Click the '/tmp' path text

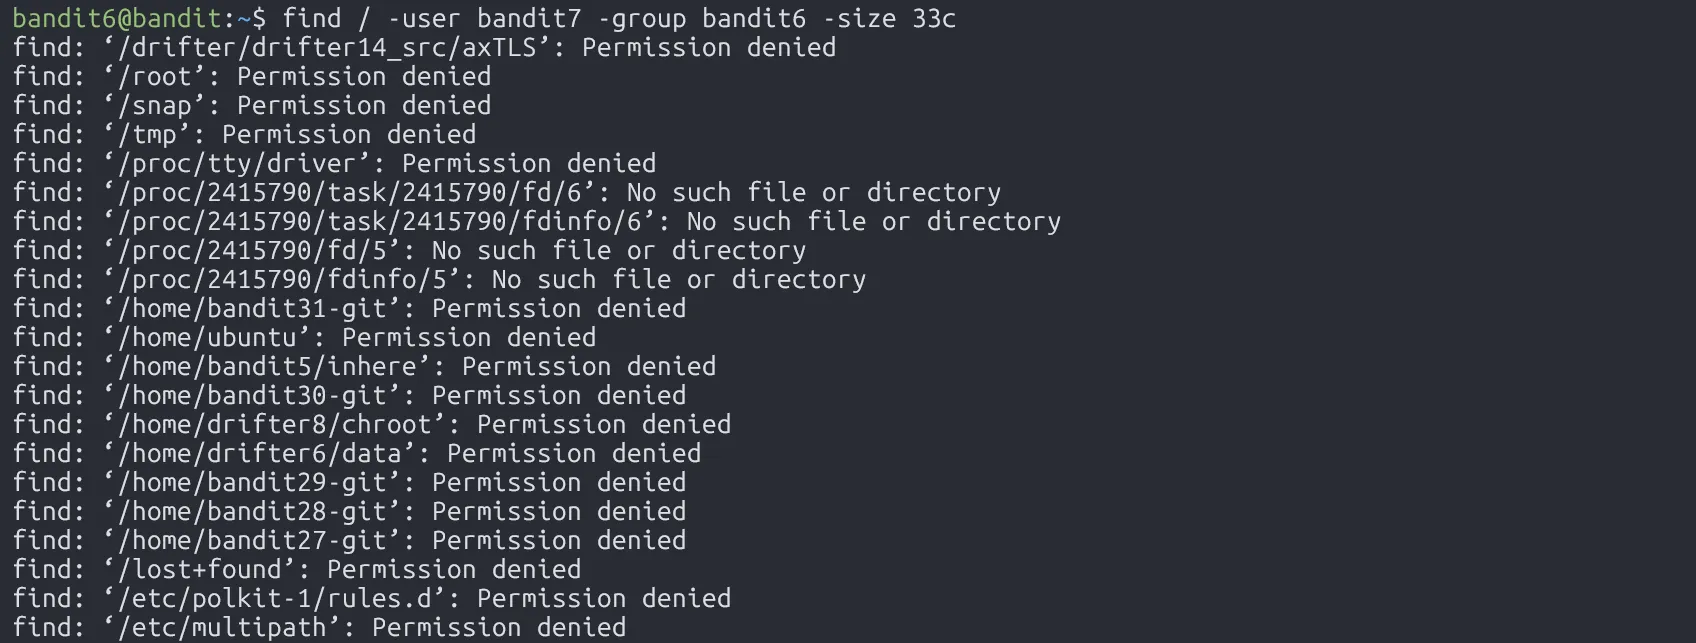[154, 134]
